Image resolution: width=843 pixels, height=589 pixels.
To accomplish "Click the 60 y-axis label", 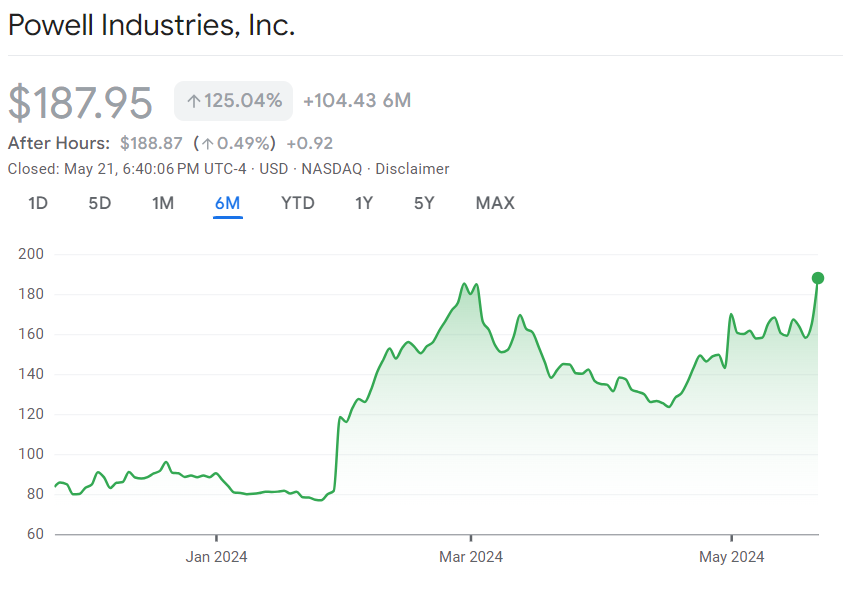I will [35, 534].
